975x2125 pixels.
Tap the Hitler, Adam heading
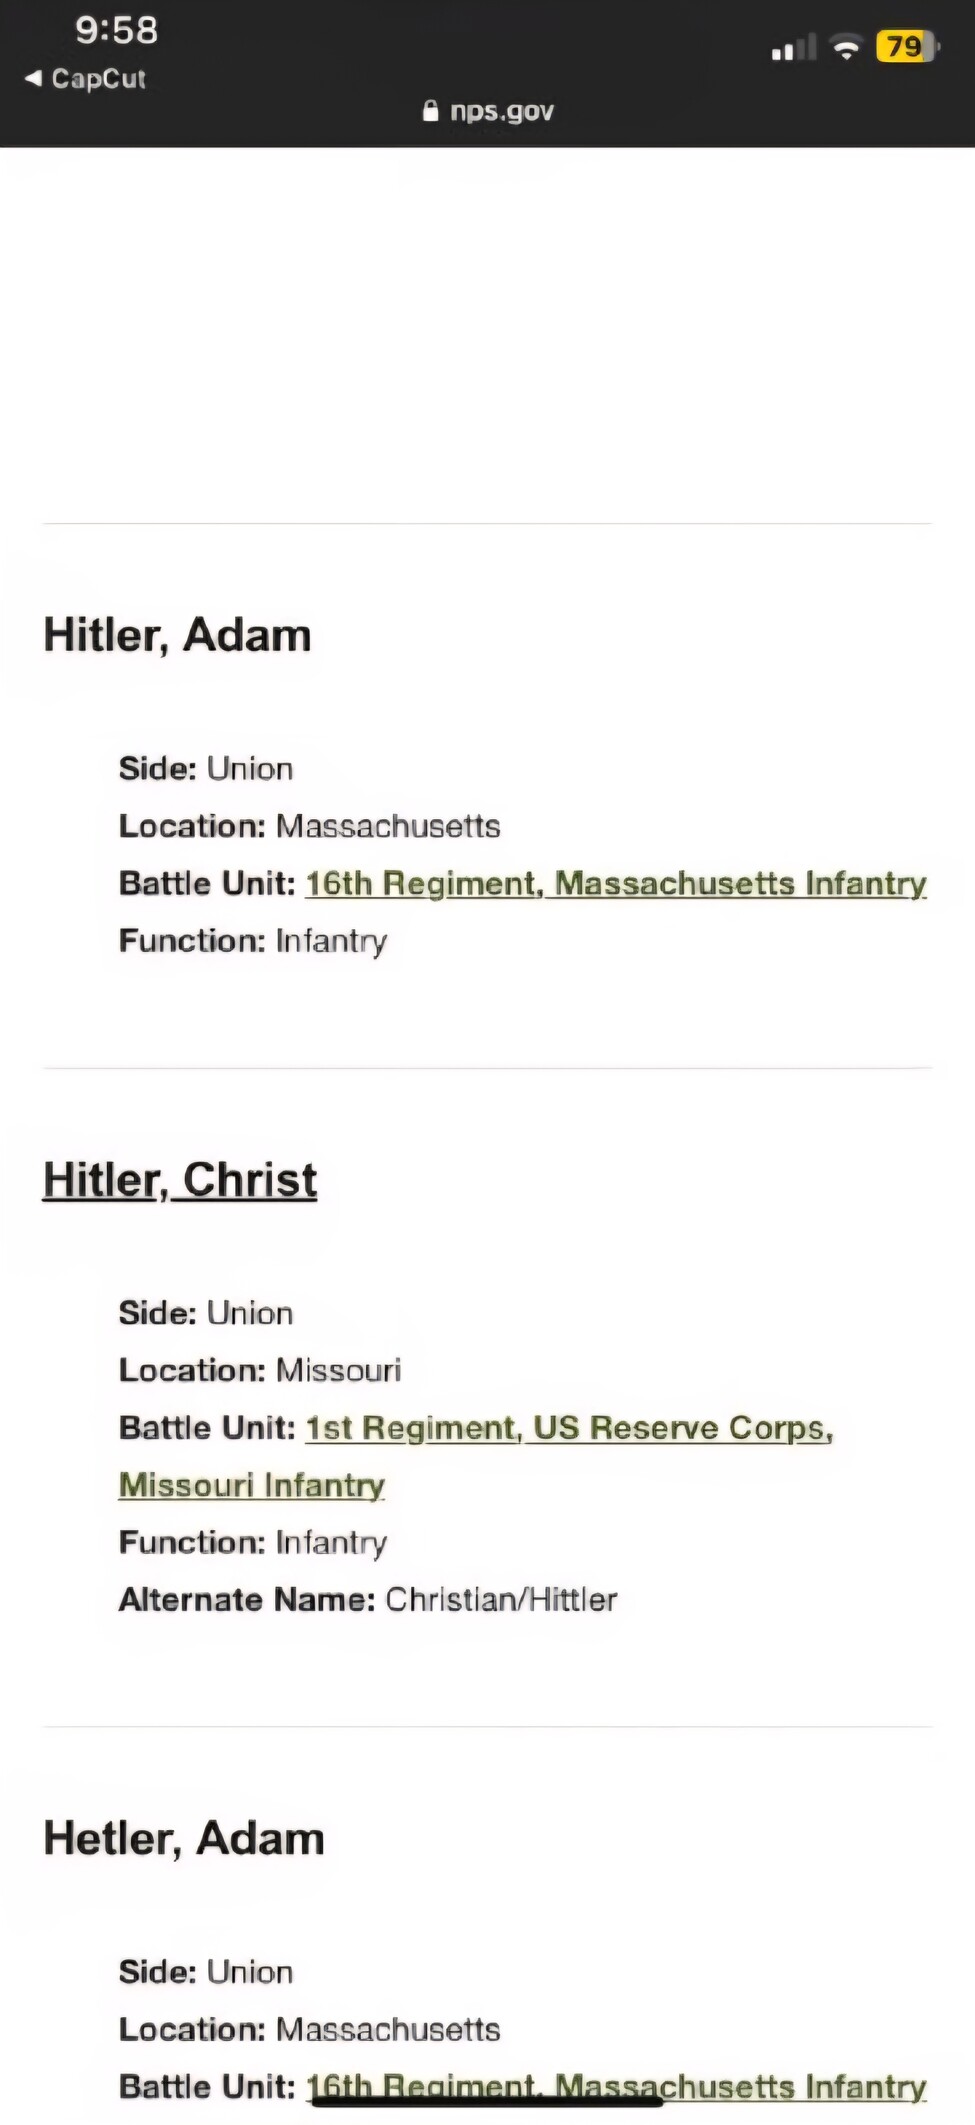[x=177, y=635]
